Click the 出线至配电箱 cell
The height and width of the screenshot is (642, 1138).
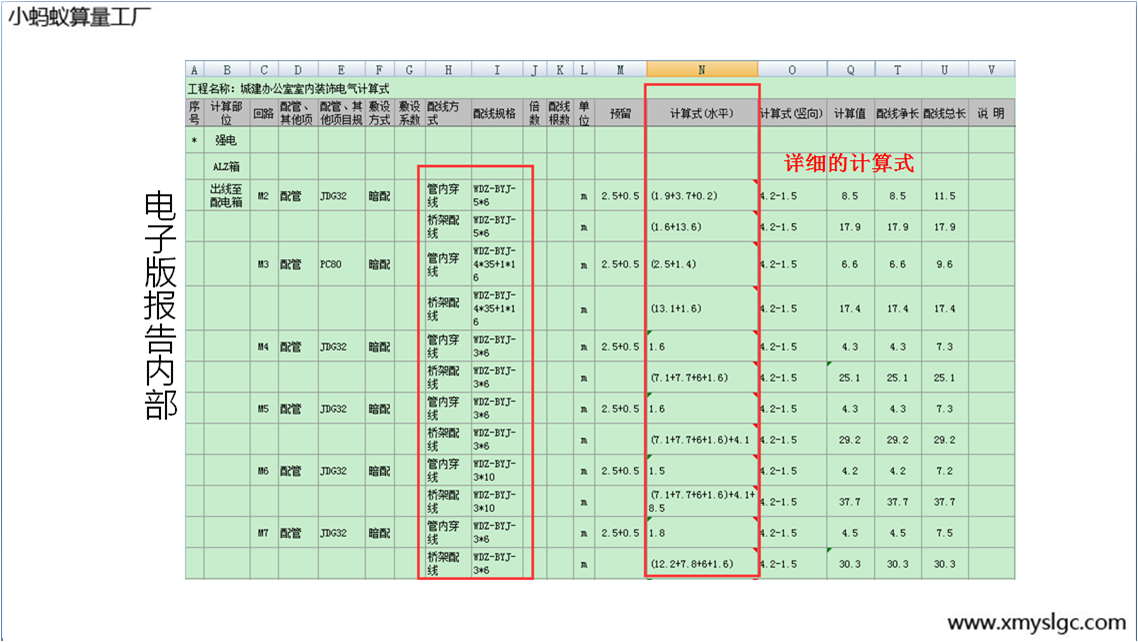pyautogui.click(x=226, y=196)
